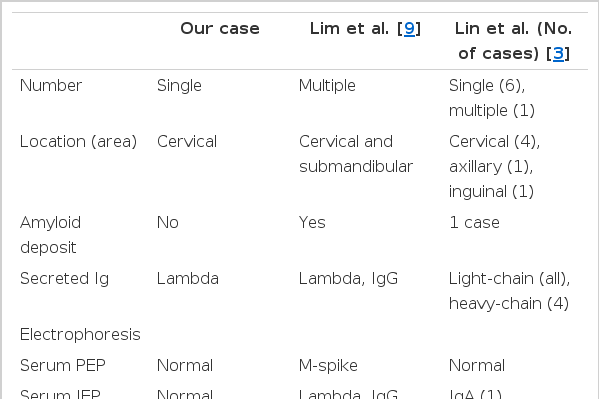Viewport: 599px width, 399px height.
Task: Select the 'Electrophoresis' section label
Action: 80,335
